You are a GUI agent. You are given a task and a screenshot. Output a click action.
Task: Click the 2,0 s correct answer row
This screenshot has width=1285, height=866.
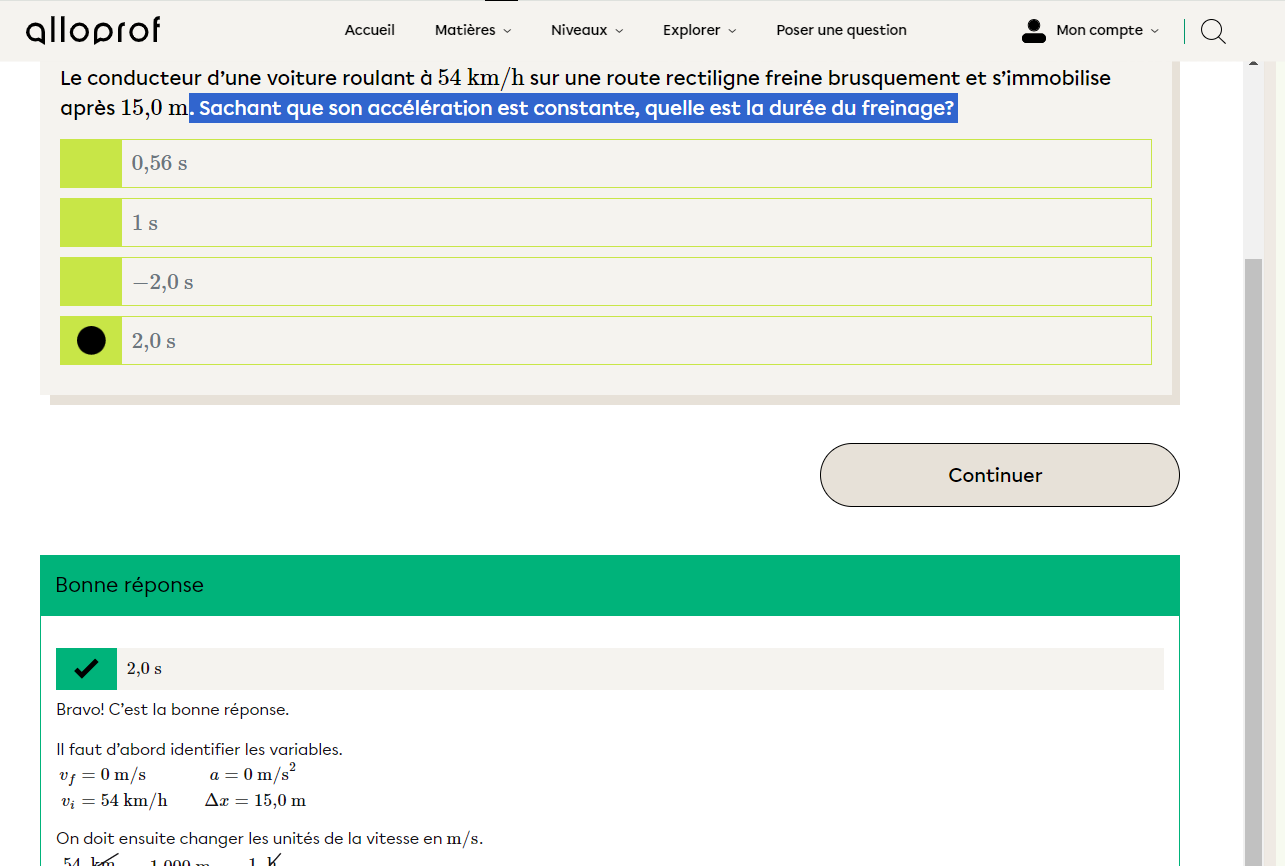point(640,669)
